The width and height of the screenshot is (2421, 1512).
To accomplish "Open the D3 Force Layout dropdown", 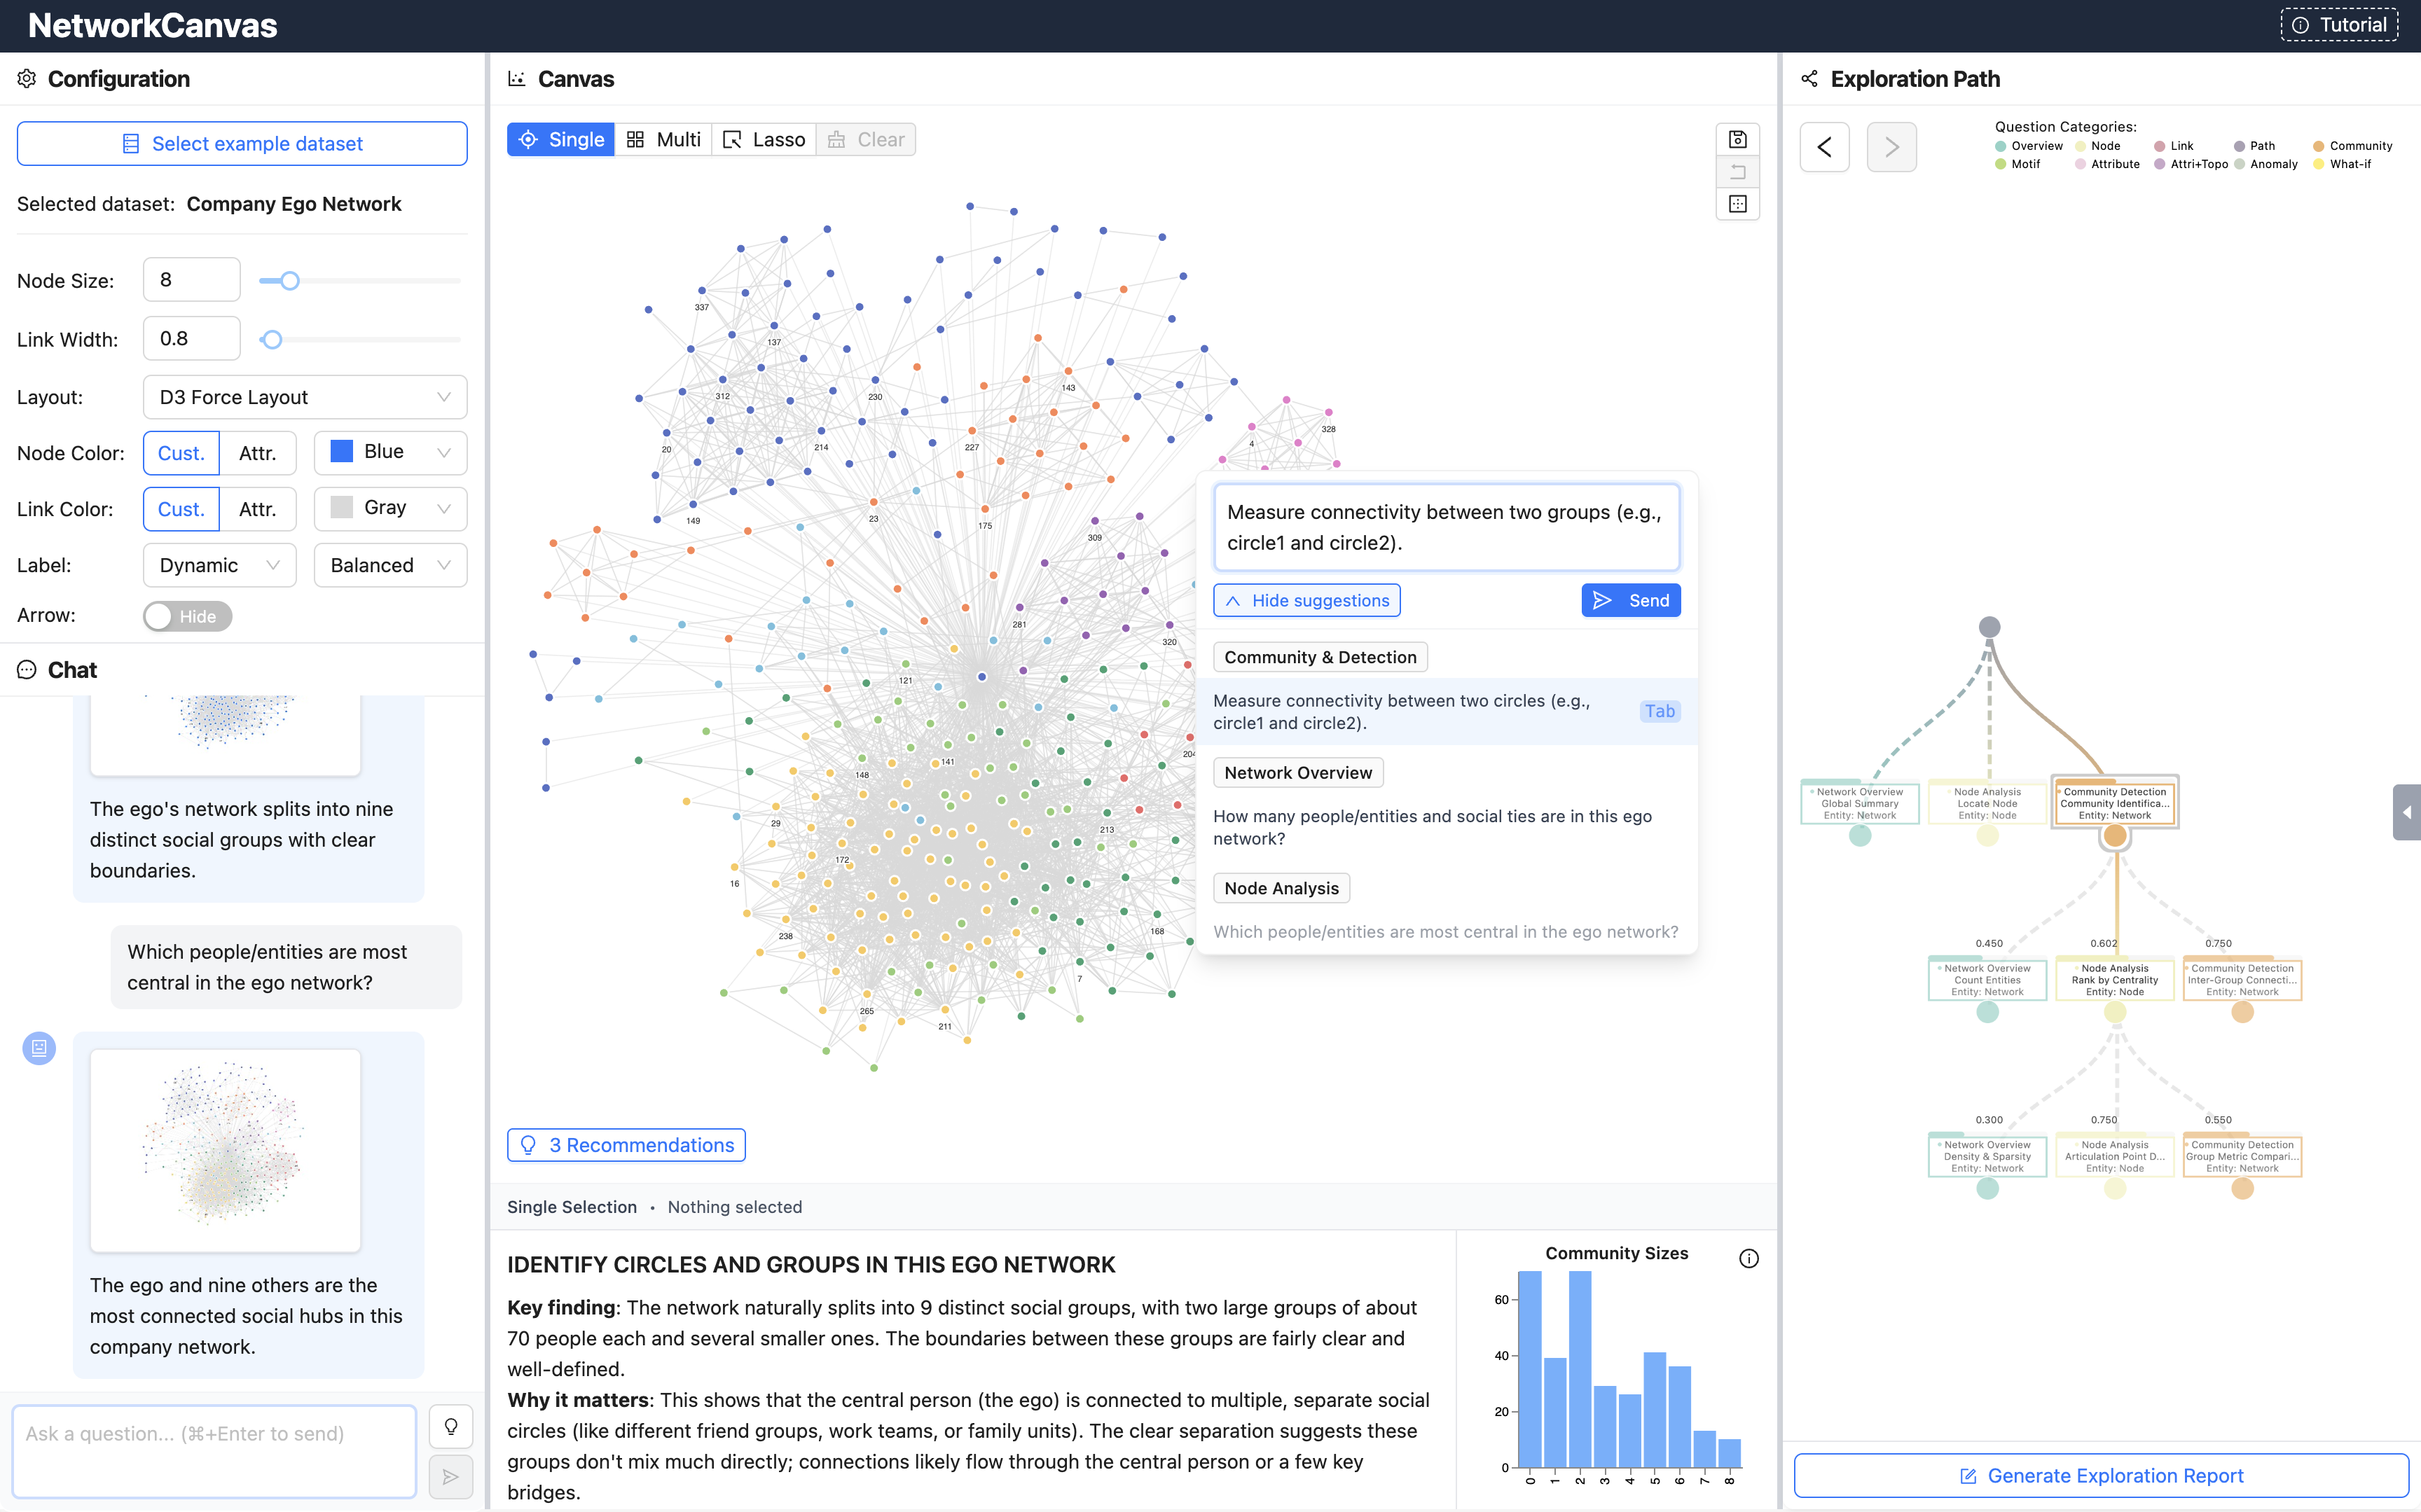I will [305, 397].
